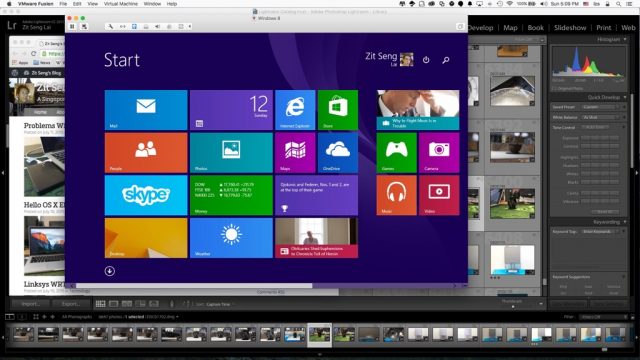
Task: Open VMware settings wrench icon
Action: (x=110, y=27)
